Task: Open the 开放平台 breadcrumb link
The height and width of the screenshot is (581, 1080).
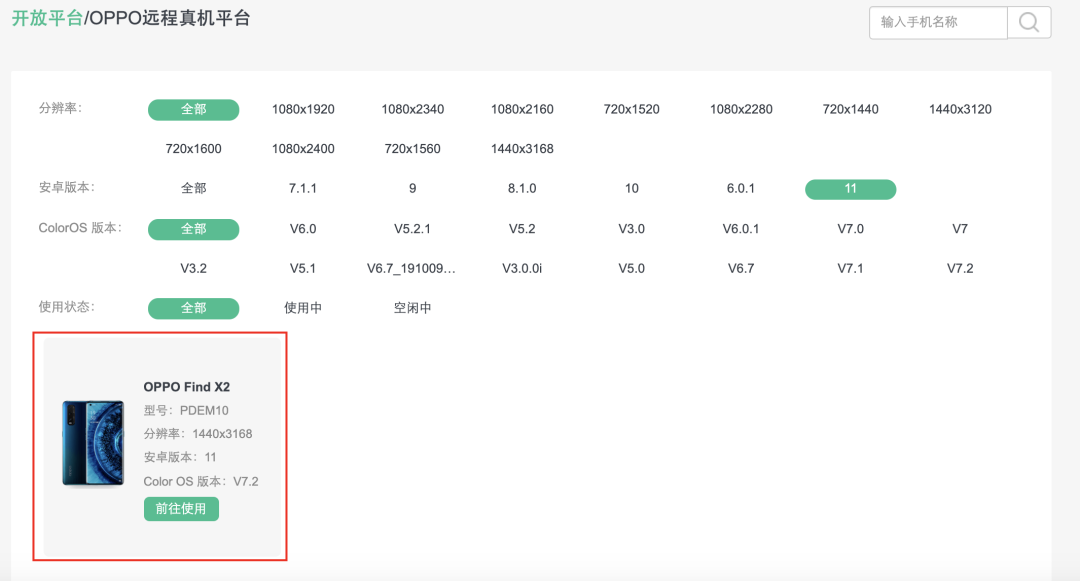Action: pyautogui.click(x=47, y=18)
